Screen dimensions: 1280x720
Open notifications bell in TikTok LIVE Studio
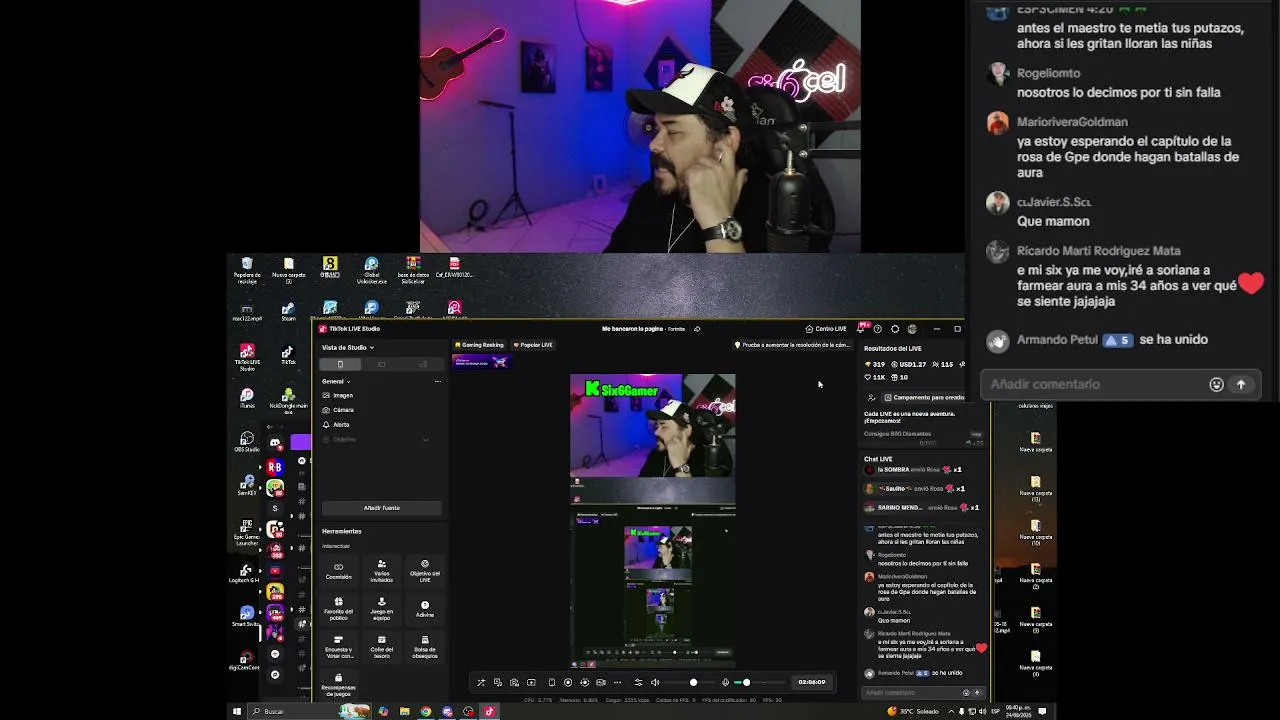862,328
